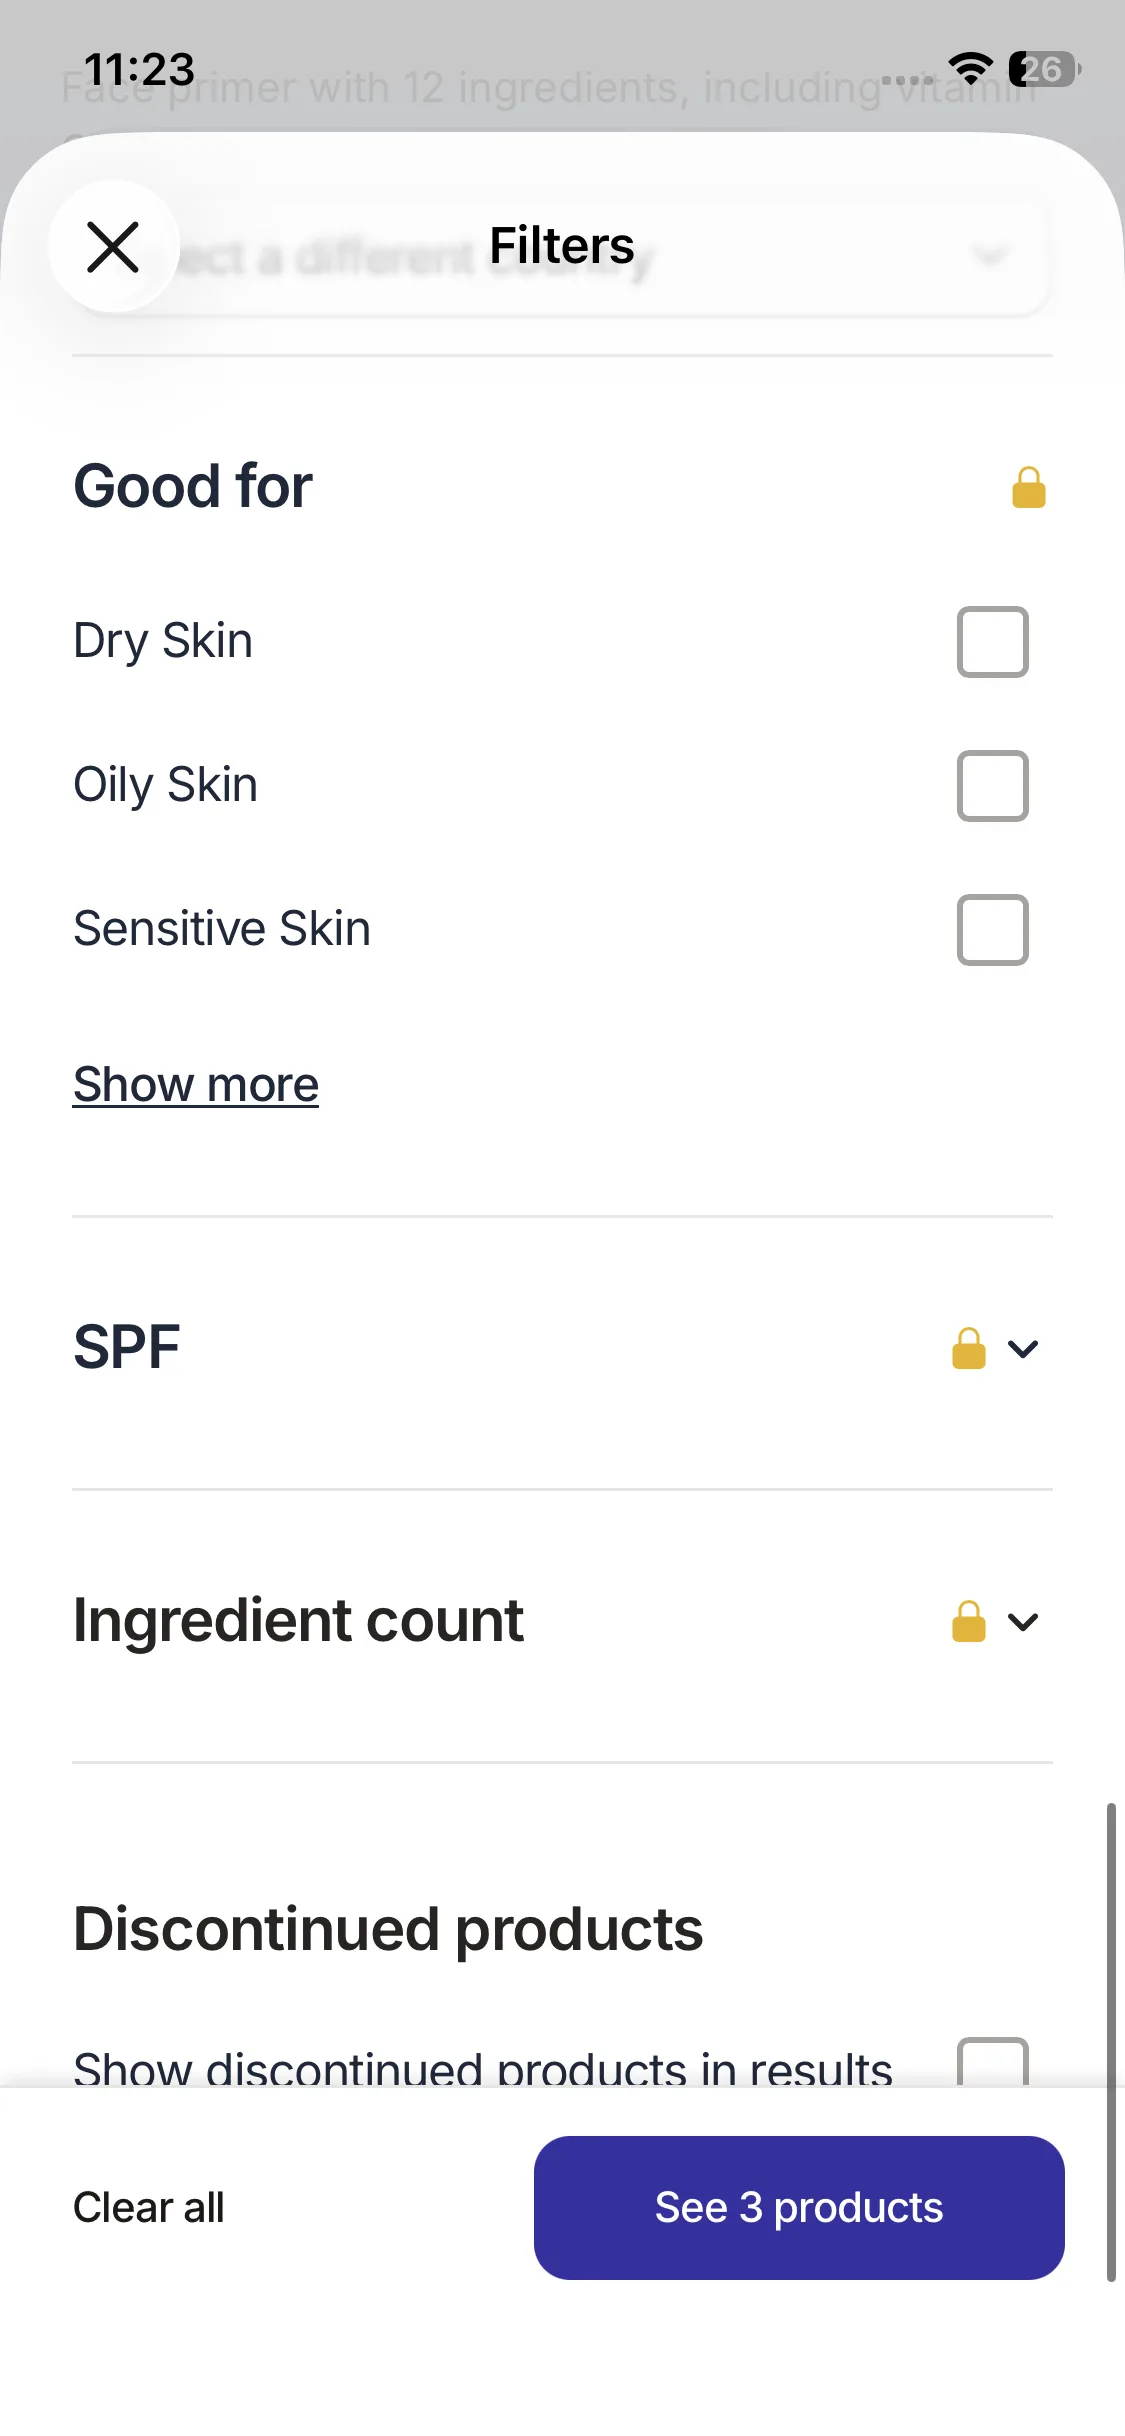The image size is (1125, 2436).
Task: Tap the lock icon beside Ingredient count
Action: [968, 1621]
